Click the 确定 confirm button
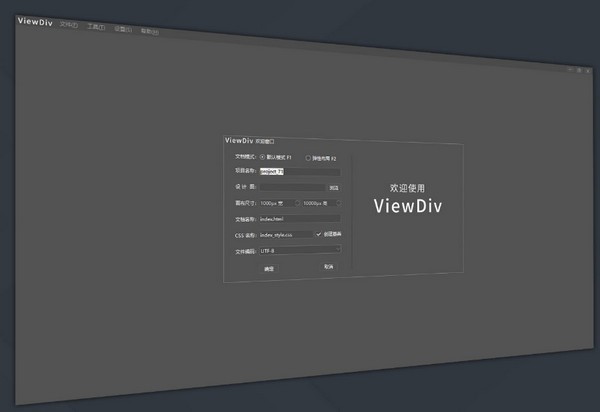600x412 pixels. [269, 269]
